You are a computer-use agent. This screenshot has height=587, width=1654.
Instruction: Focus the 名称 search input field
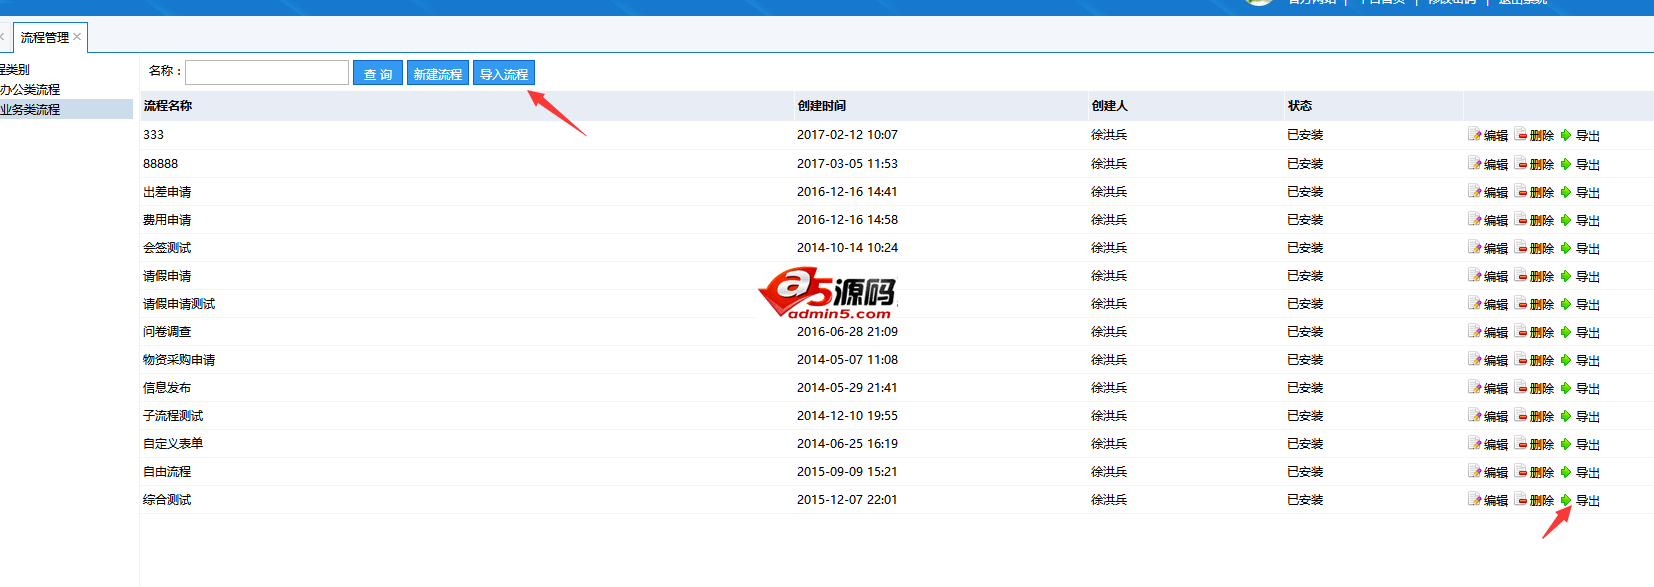click(267, 73)
